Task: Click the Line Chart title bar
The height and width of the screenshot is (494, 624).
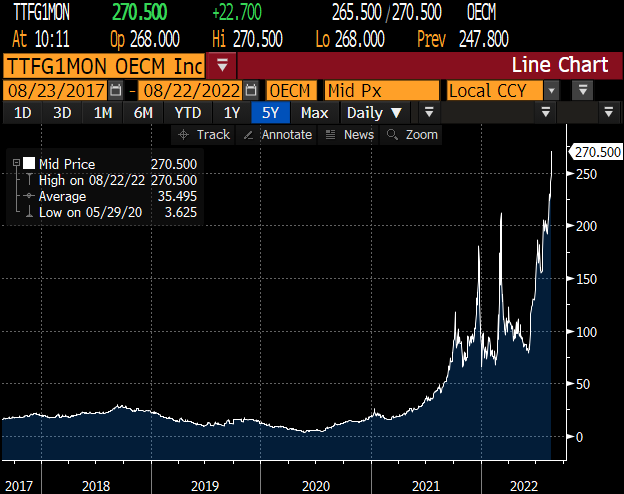Action: (x=430, y=65)
